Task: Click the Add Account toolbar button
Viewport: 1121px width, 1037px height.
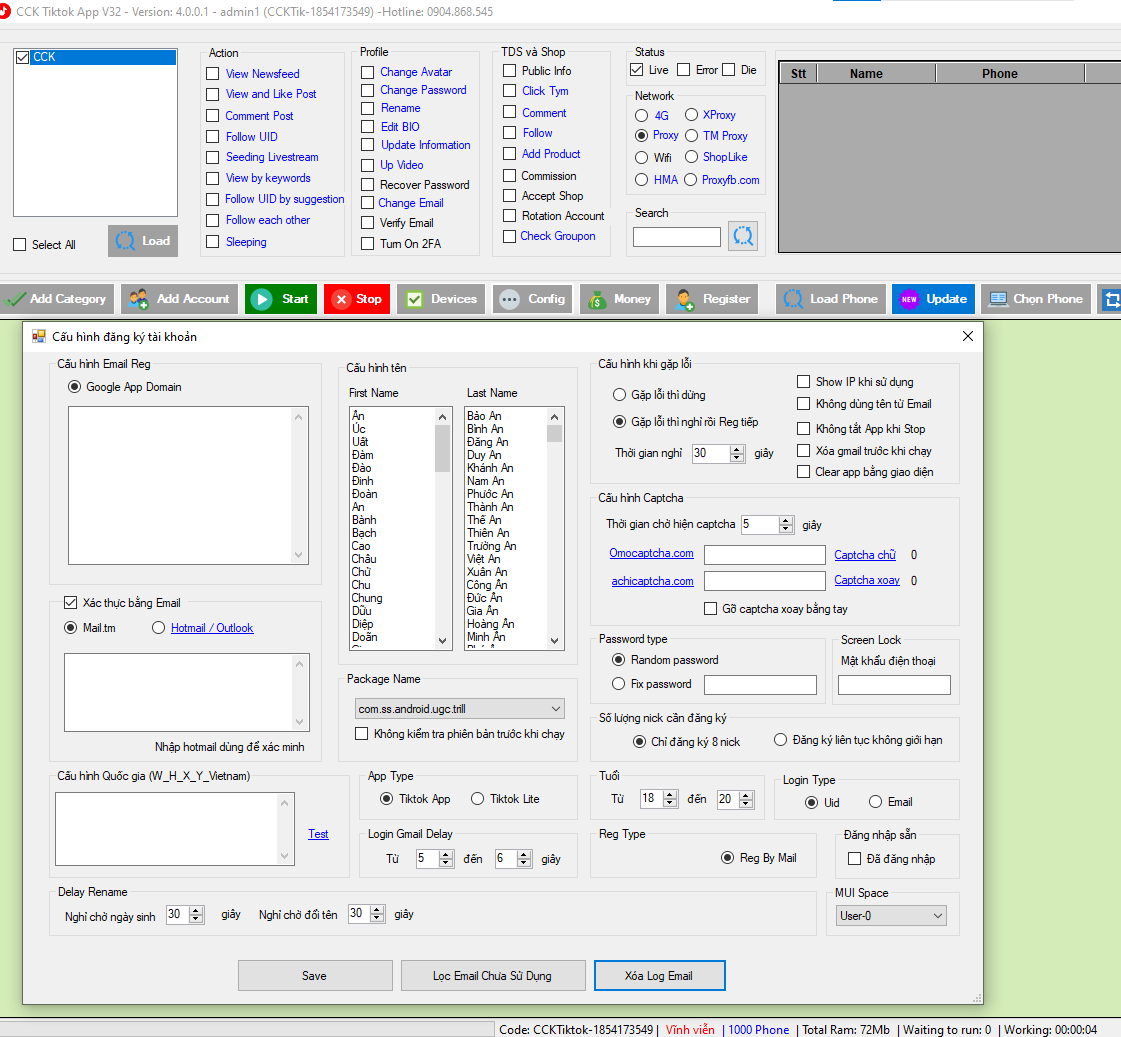Action: tap(179, 299)
